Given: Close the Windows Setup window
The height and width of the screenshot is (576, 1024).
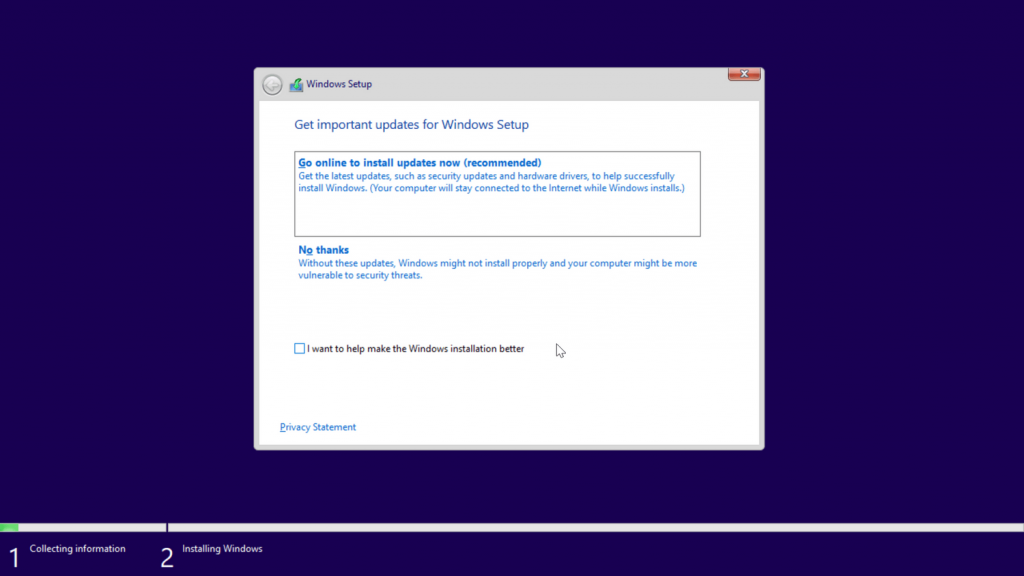Looking at the screenshot, I should tap(743, 74).
